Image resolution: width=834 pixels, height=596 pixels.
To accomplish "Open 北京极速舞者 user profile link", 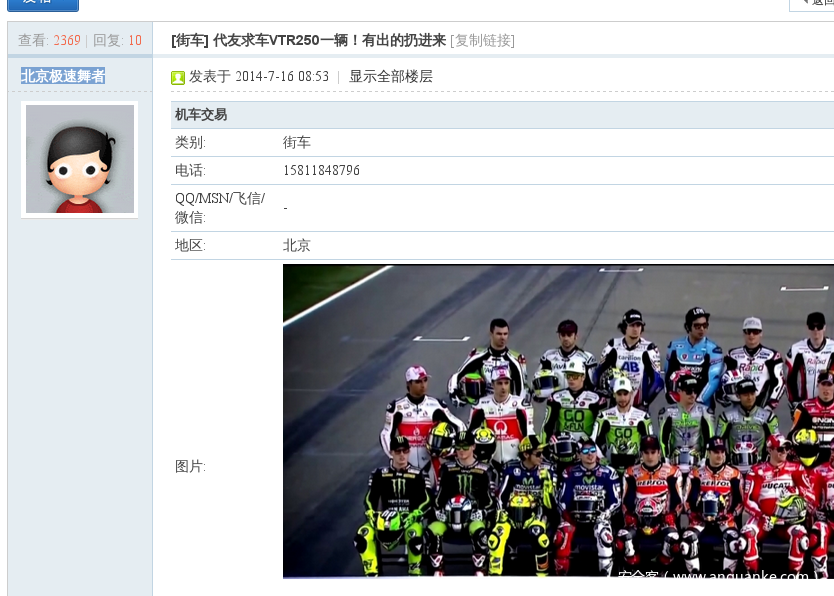I will (63, 76).
